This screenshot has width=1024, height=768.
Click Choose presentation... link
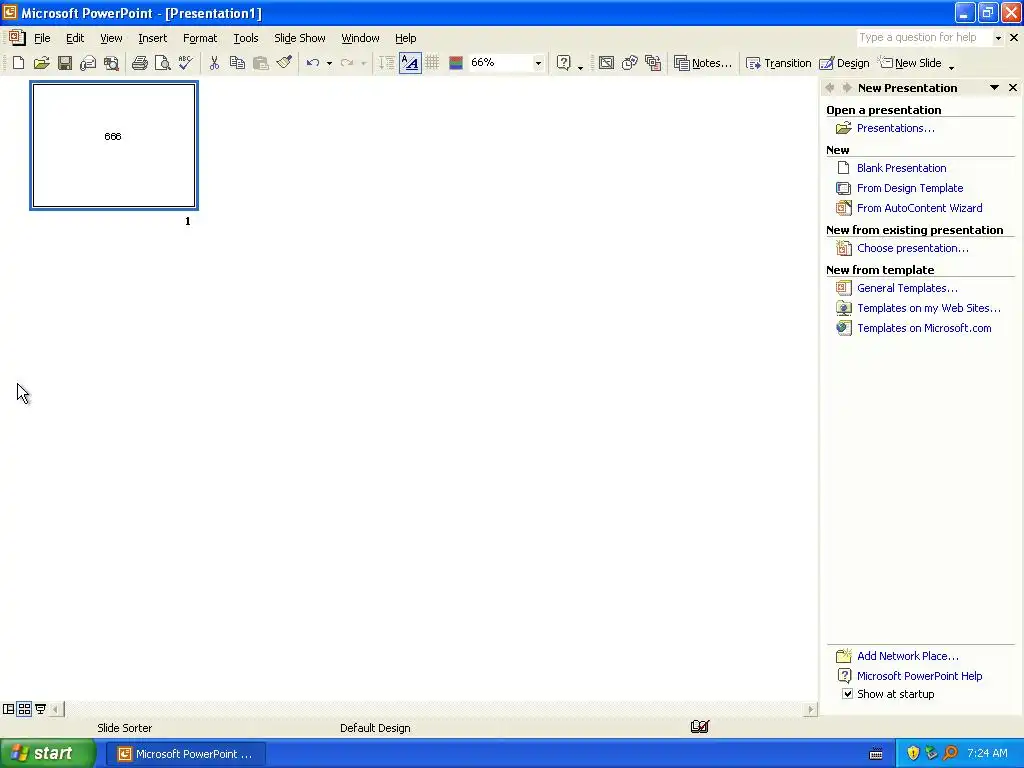(x=912, y=248)
